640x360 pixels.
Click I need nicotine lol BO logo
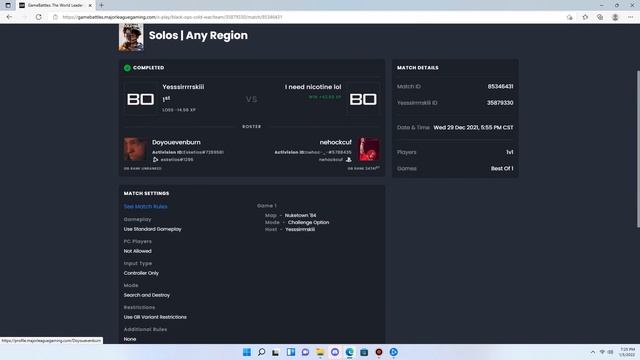363,99
